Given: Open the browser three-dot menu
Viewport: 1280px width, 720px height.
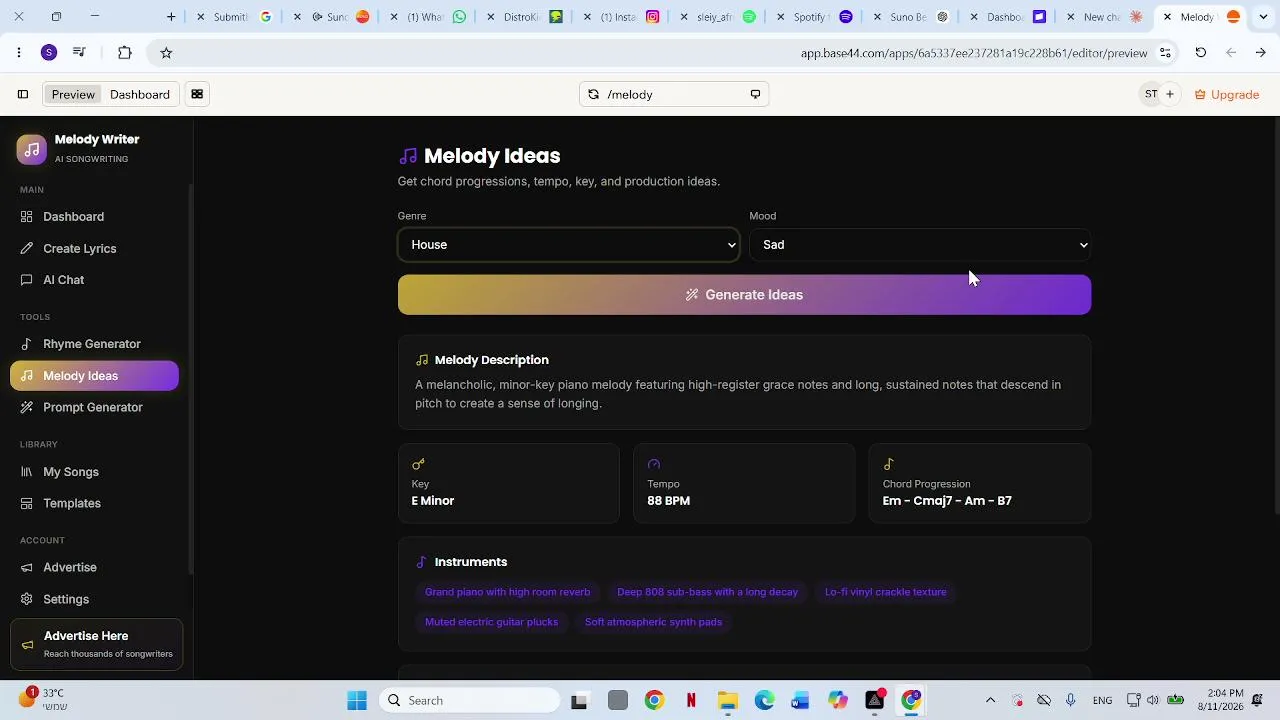Looking at the screenshot, I should tap(19, 53).
